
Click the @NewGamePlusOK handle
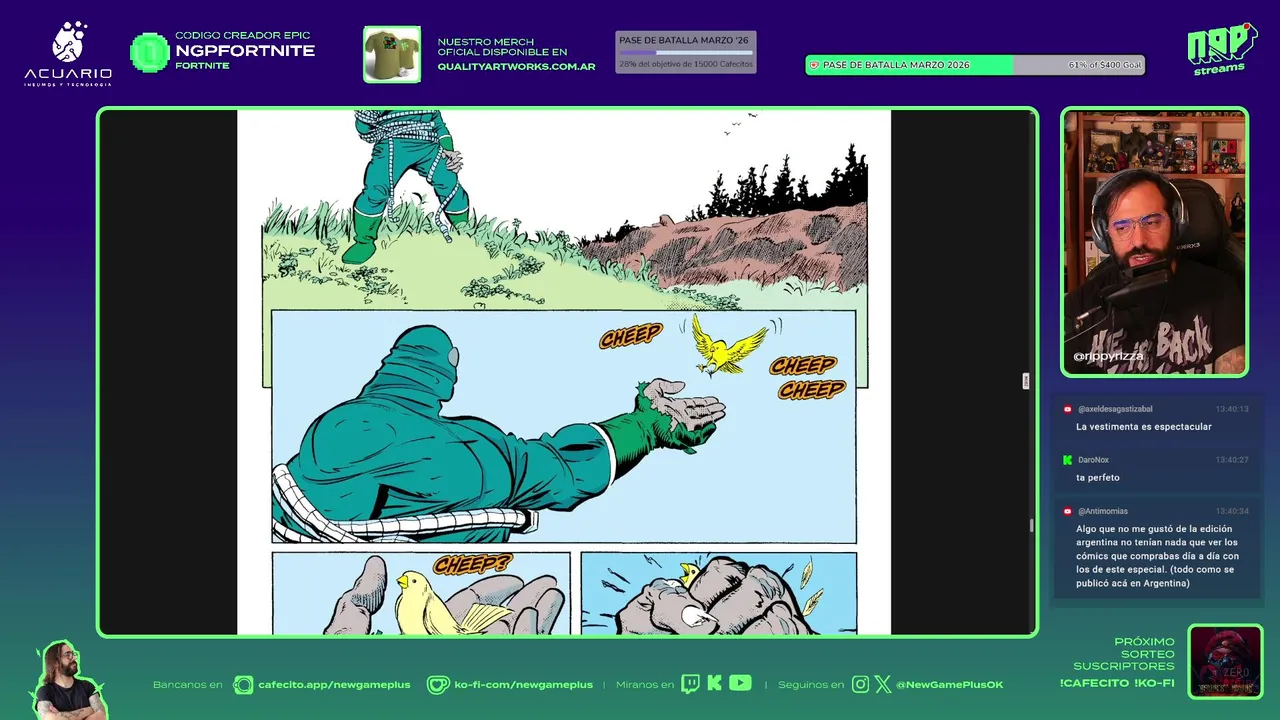[x=949, y=685]
